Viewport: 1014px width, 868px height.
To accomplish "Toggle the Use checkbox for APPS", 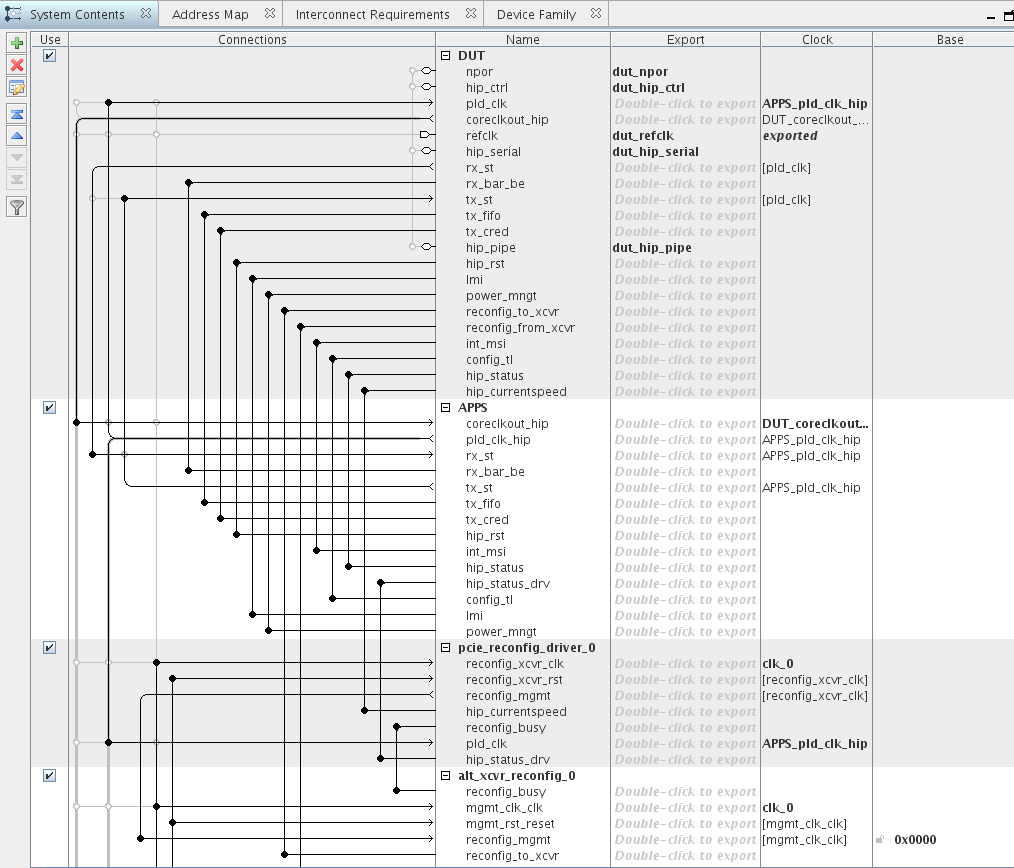I will click(49, 407).
